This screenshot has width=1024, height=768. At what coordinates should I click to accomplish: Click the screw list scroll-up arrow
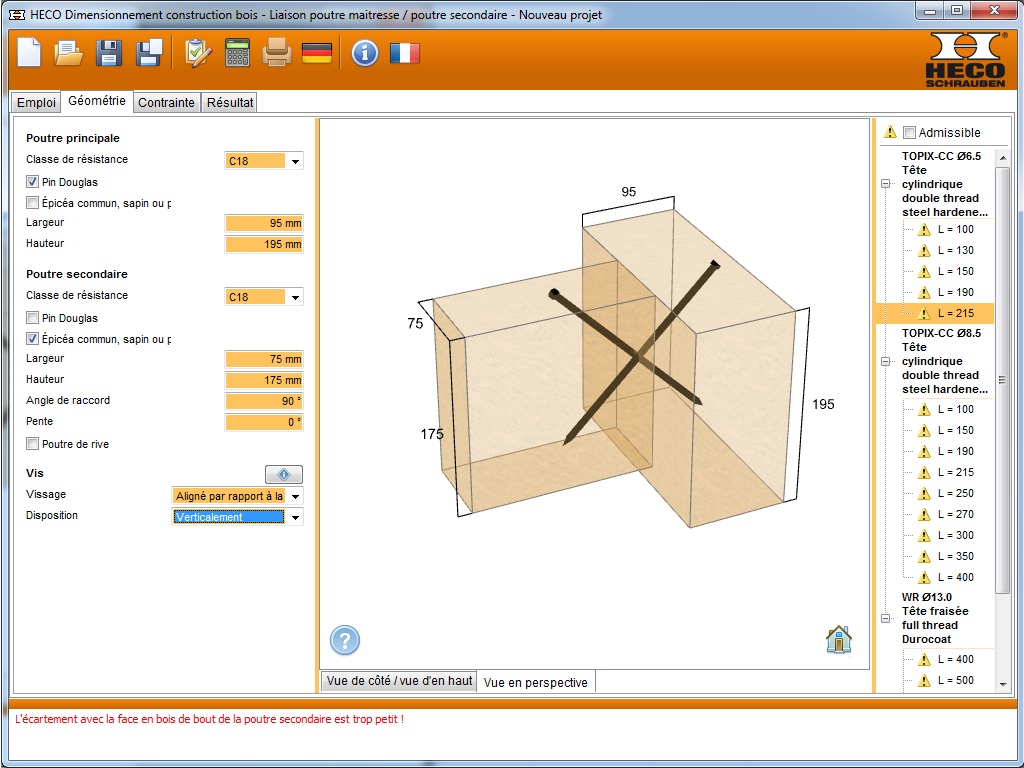(x=1003, y=157)
